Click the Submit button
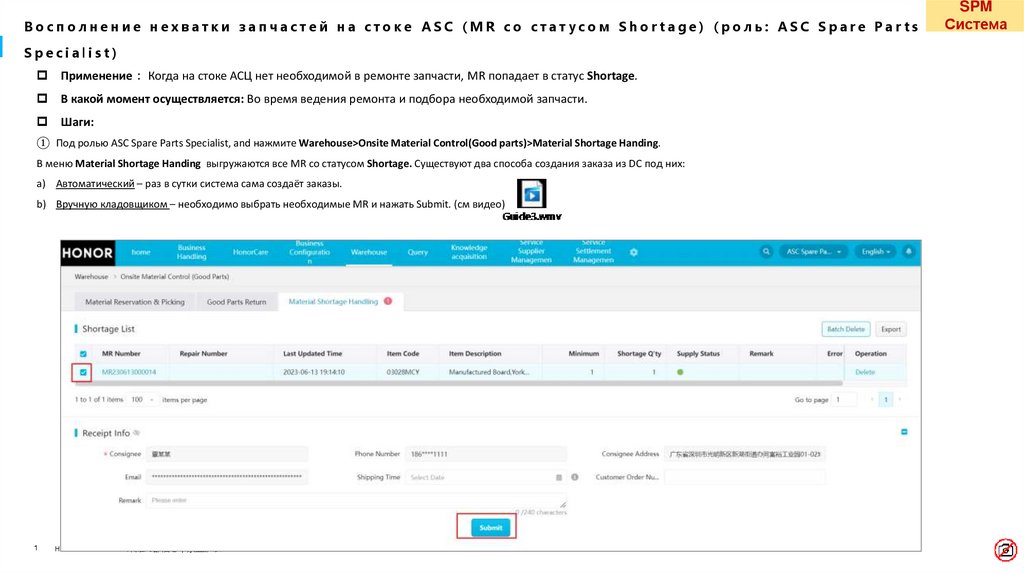Screen dimensions: 1024x574 (490, 528)
